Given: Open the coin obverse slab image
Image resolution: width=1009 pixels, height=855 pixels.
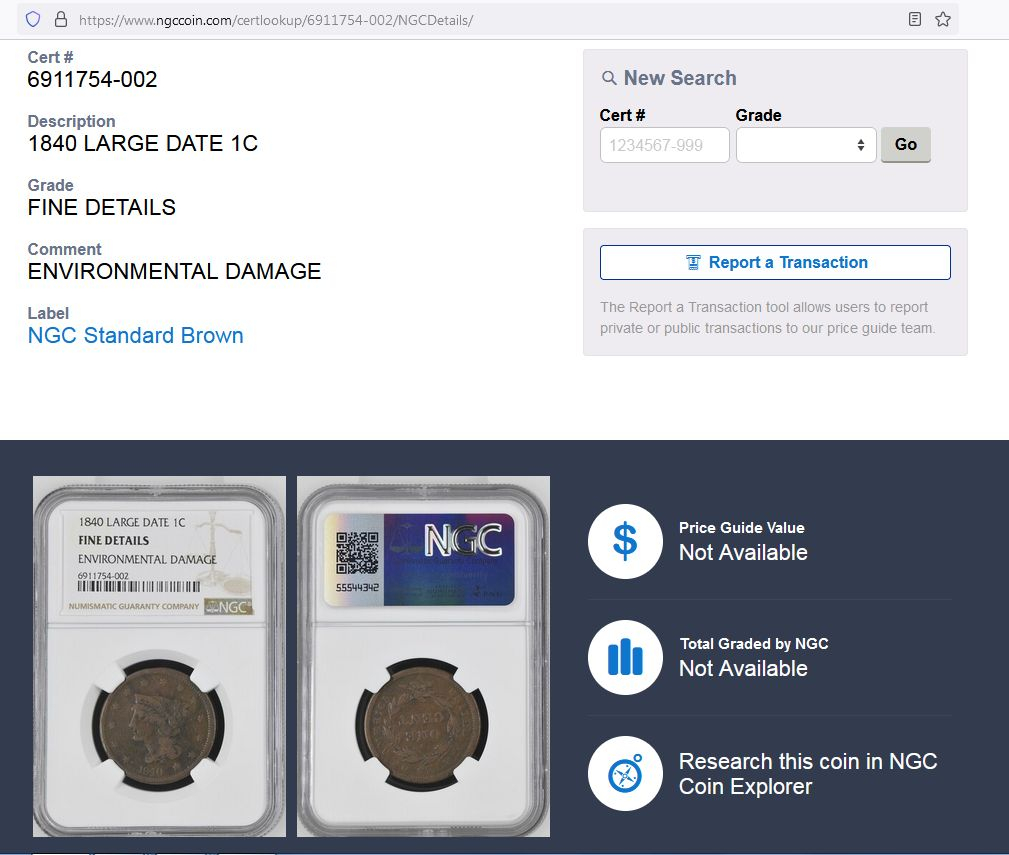Looking at the screenshot, I should [160, 656].
